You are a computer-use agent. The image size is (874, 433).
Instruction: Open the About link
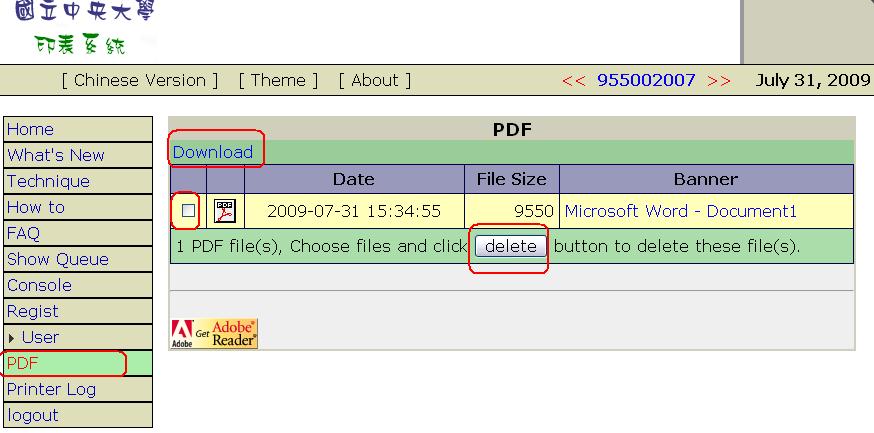tap(375, 81)
